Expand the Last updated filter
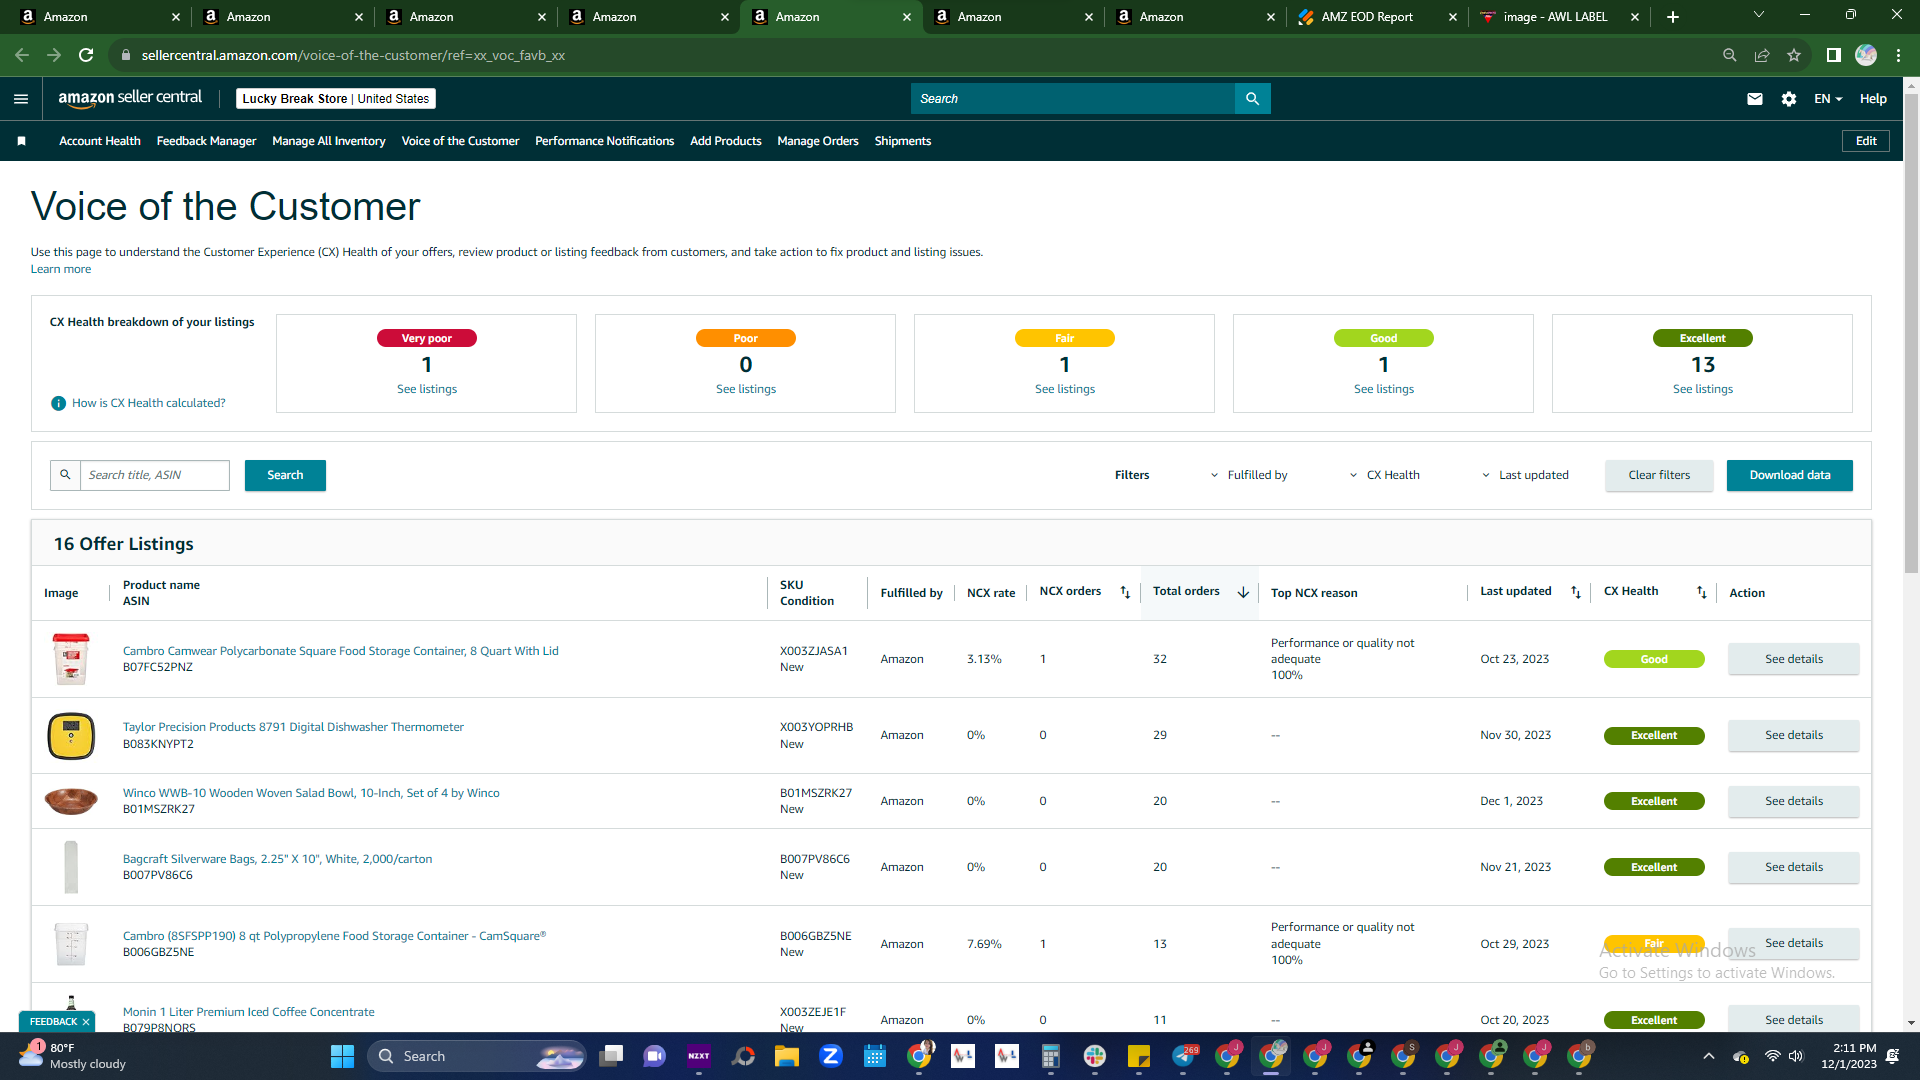 point(1525,475)
